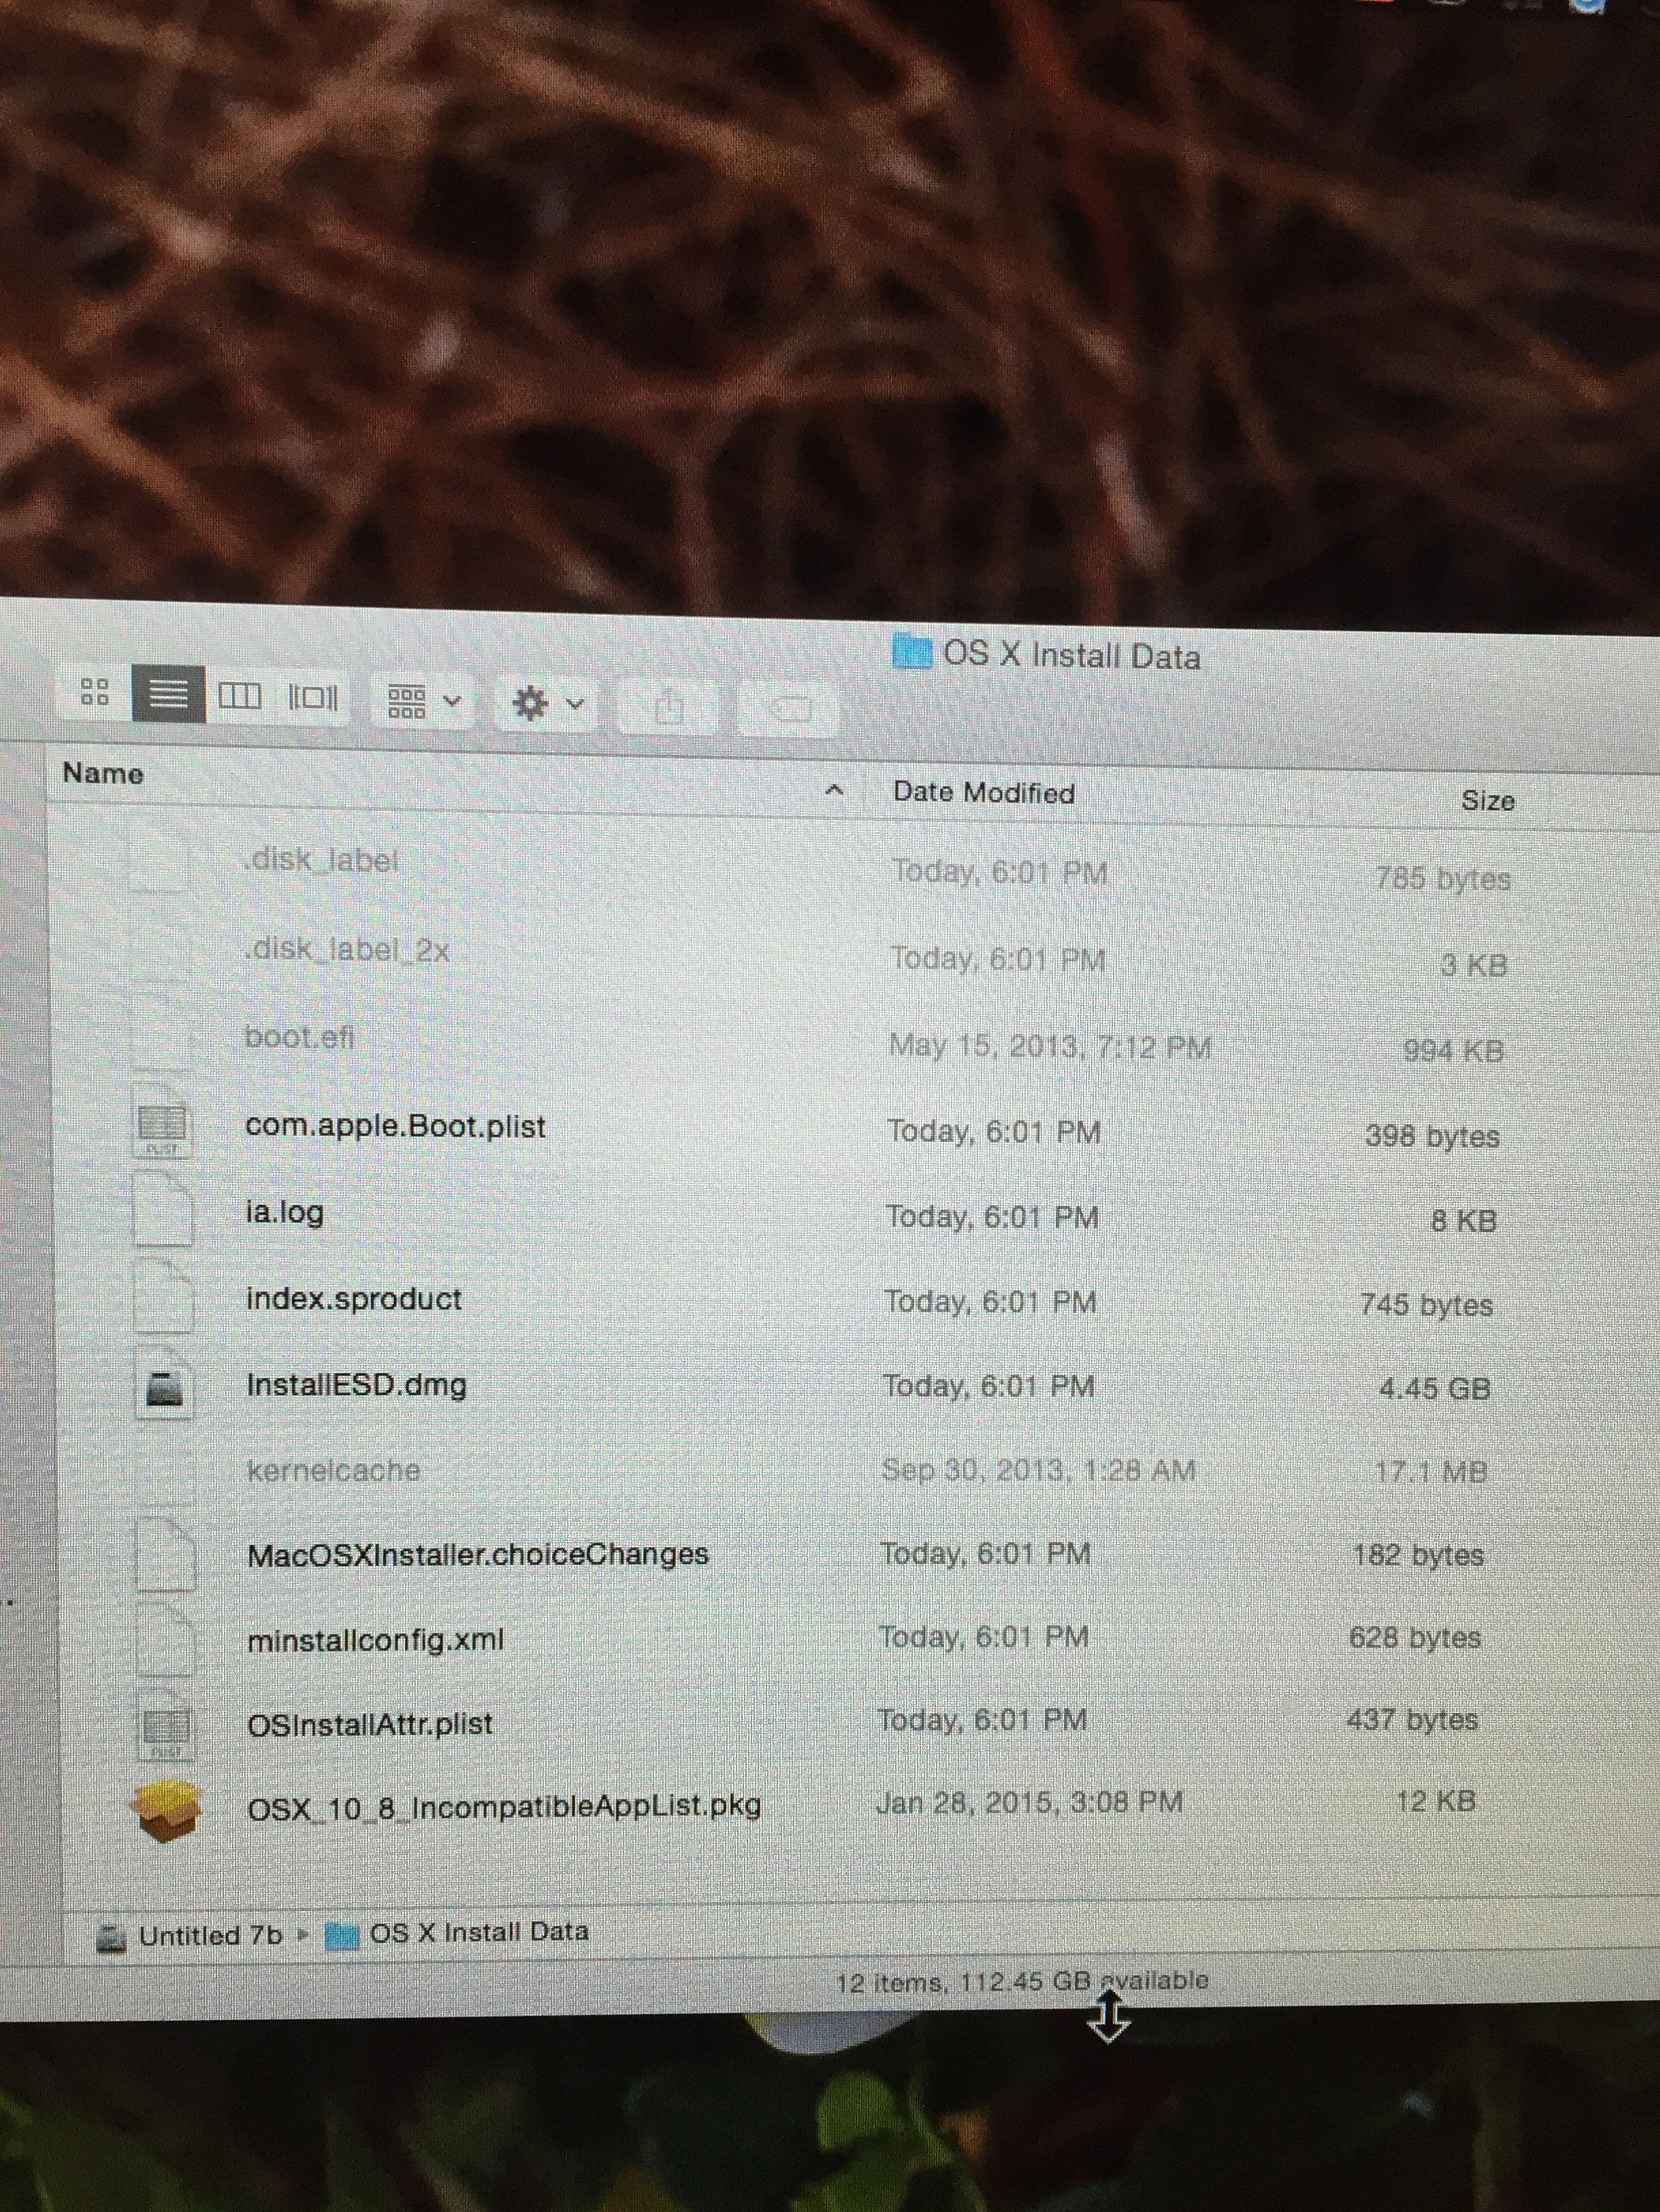Screen dimensions: 1660x2212
Task: Select the index.sproduct document icon
Action: tap(164, 1296)
